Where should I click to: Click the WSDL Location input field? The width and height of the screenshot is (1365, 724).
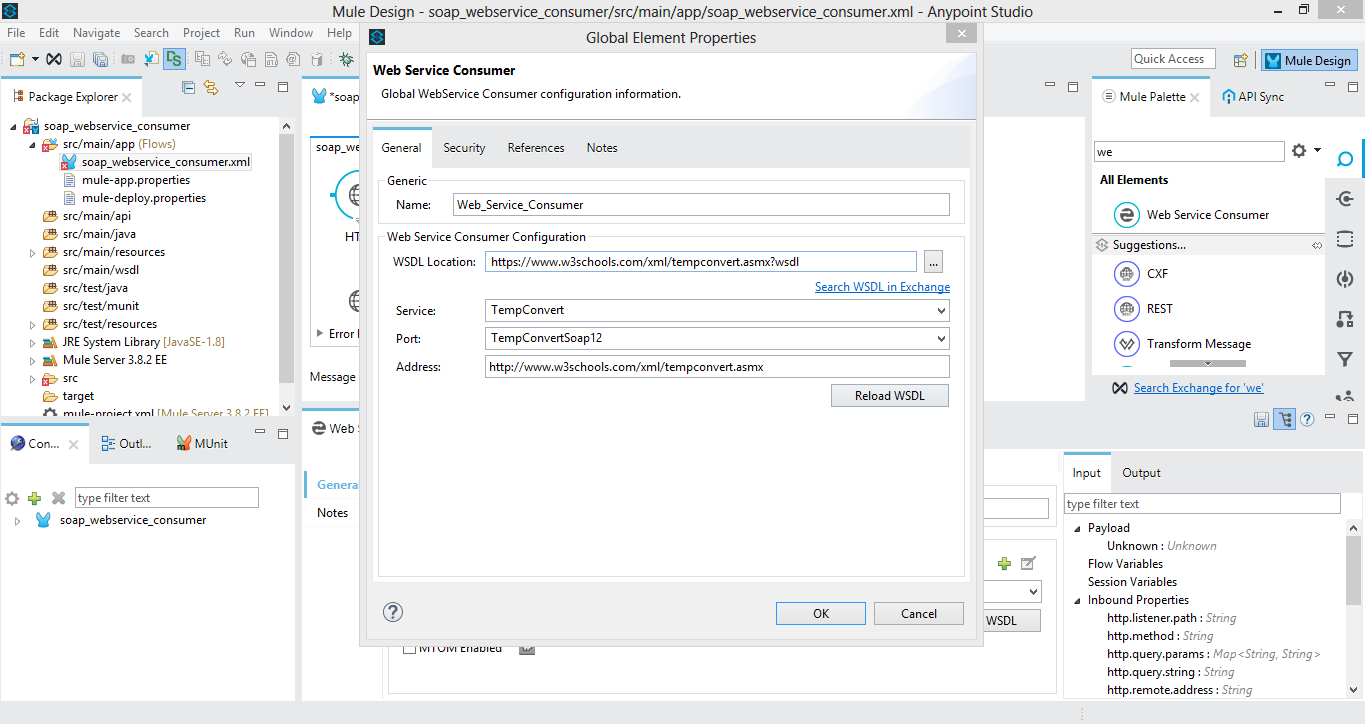(x=701, y=262)
